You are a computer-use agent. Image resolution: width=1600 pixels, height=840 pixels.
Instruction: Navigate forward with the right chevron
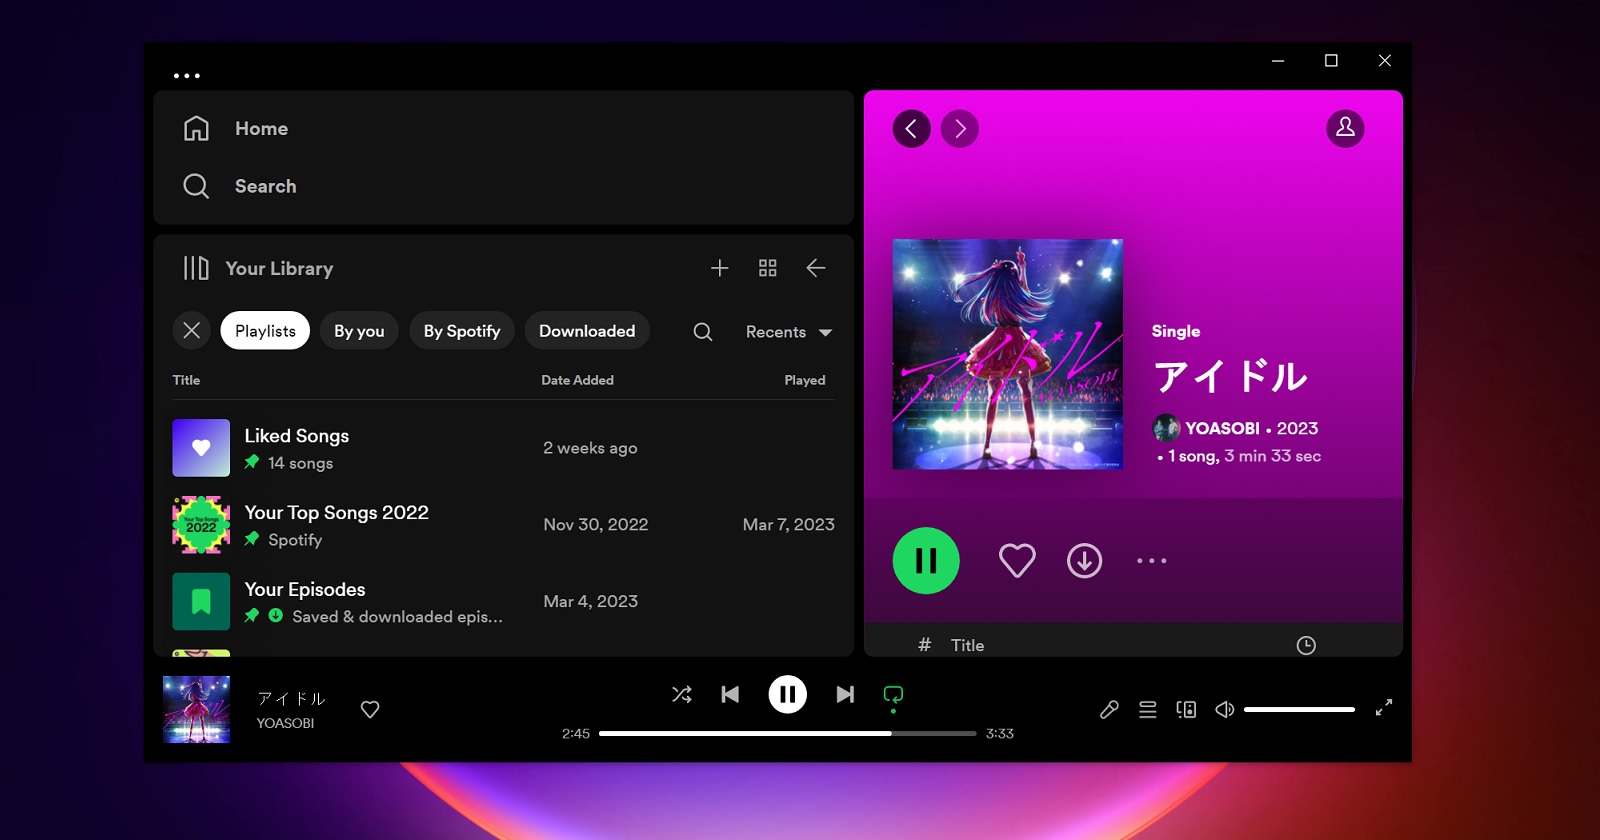click(960, 128)
